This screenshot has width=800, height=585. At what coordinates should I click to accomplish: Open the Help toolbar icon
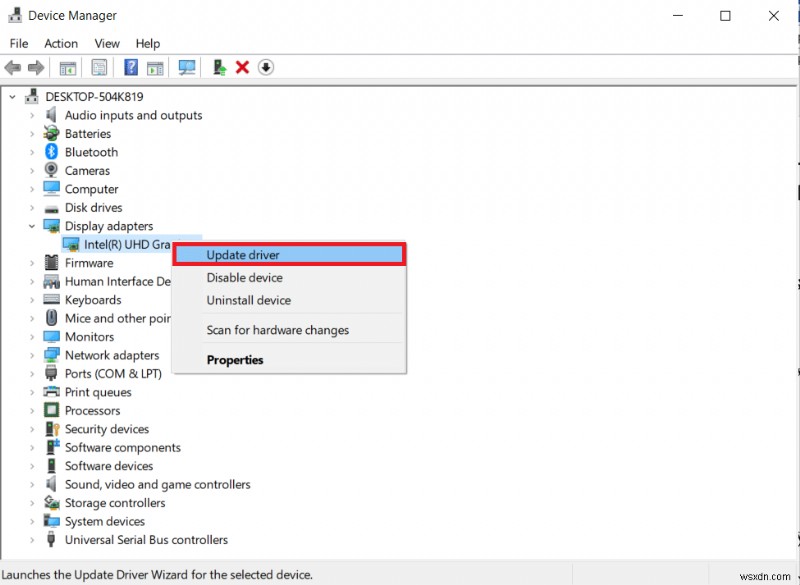click(130, 67)
